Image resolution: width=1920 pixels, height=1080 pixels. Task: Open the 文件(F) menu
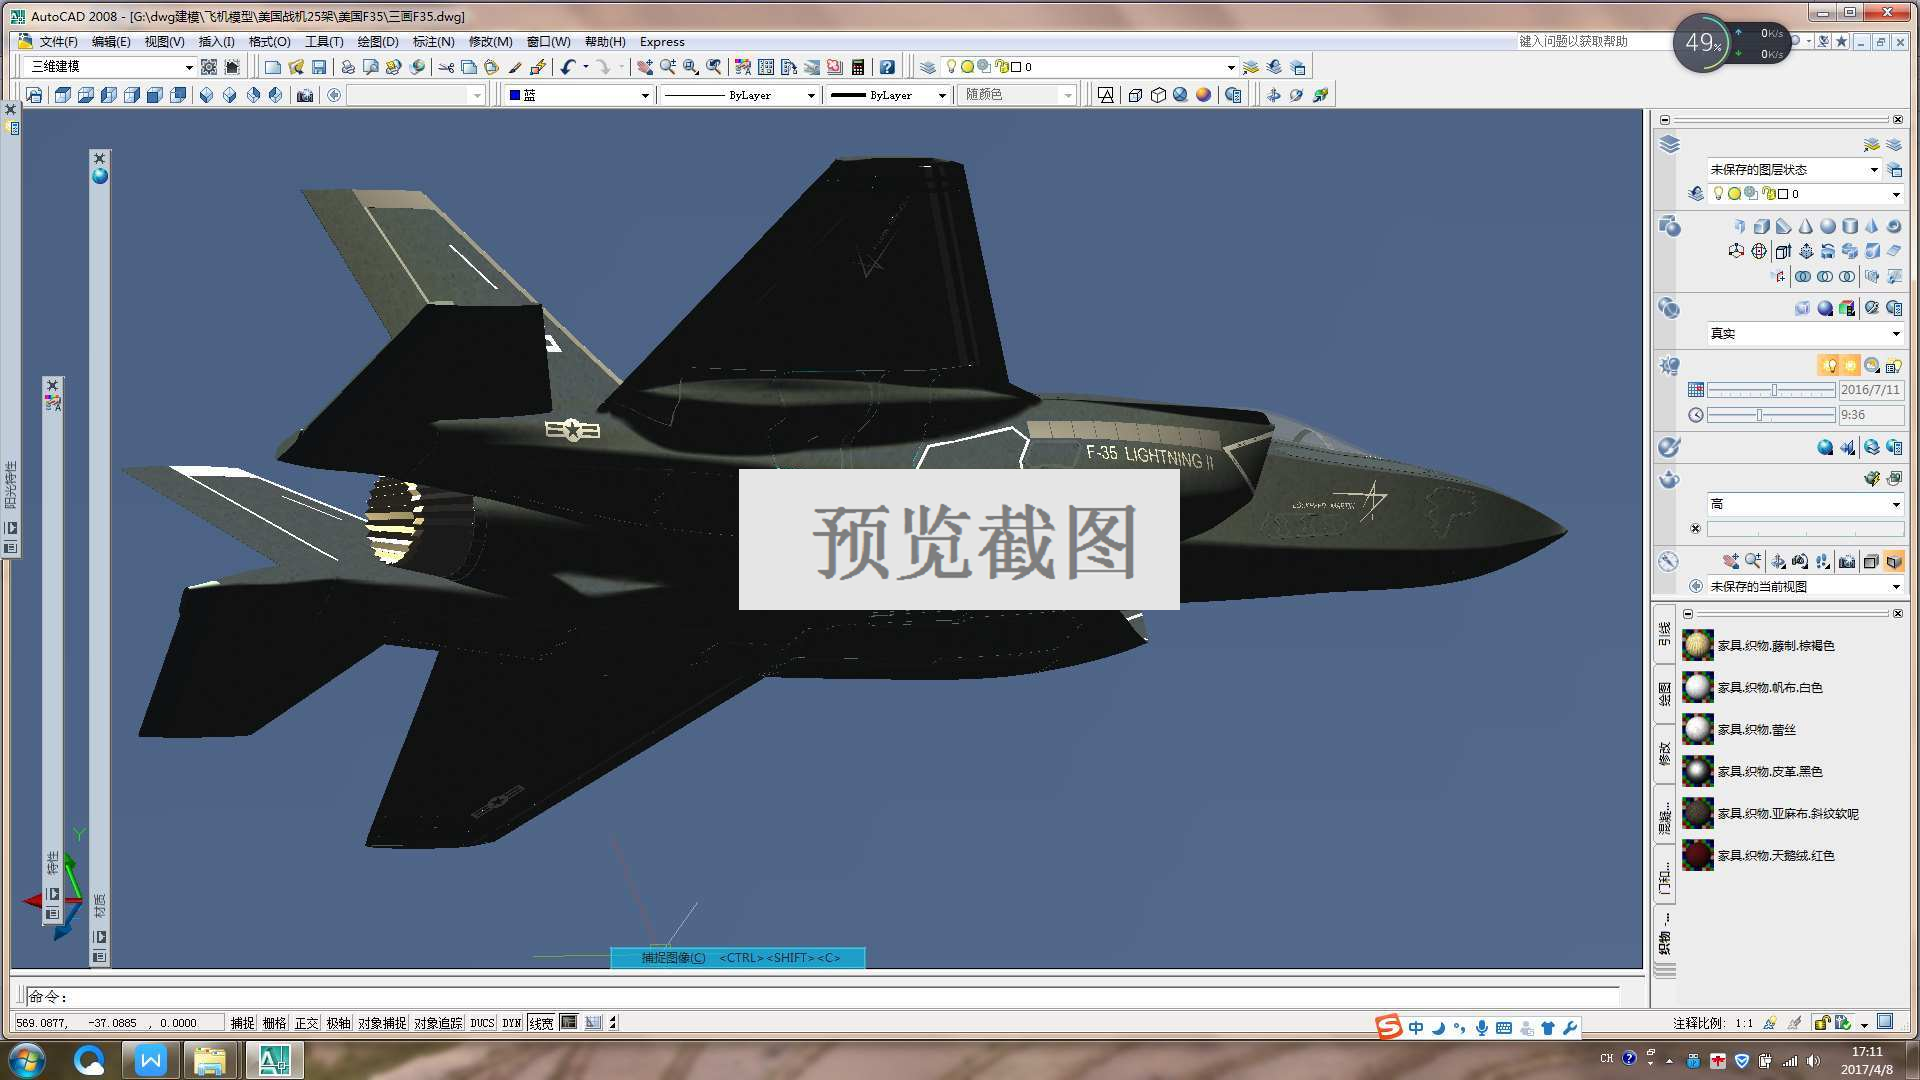pyautogui.click(x=58, y=42)
